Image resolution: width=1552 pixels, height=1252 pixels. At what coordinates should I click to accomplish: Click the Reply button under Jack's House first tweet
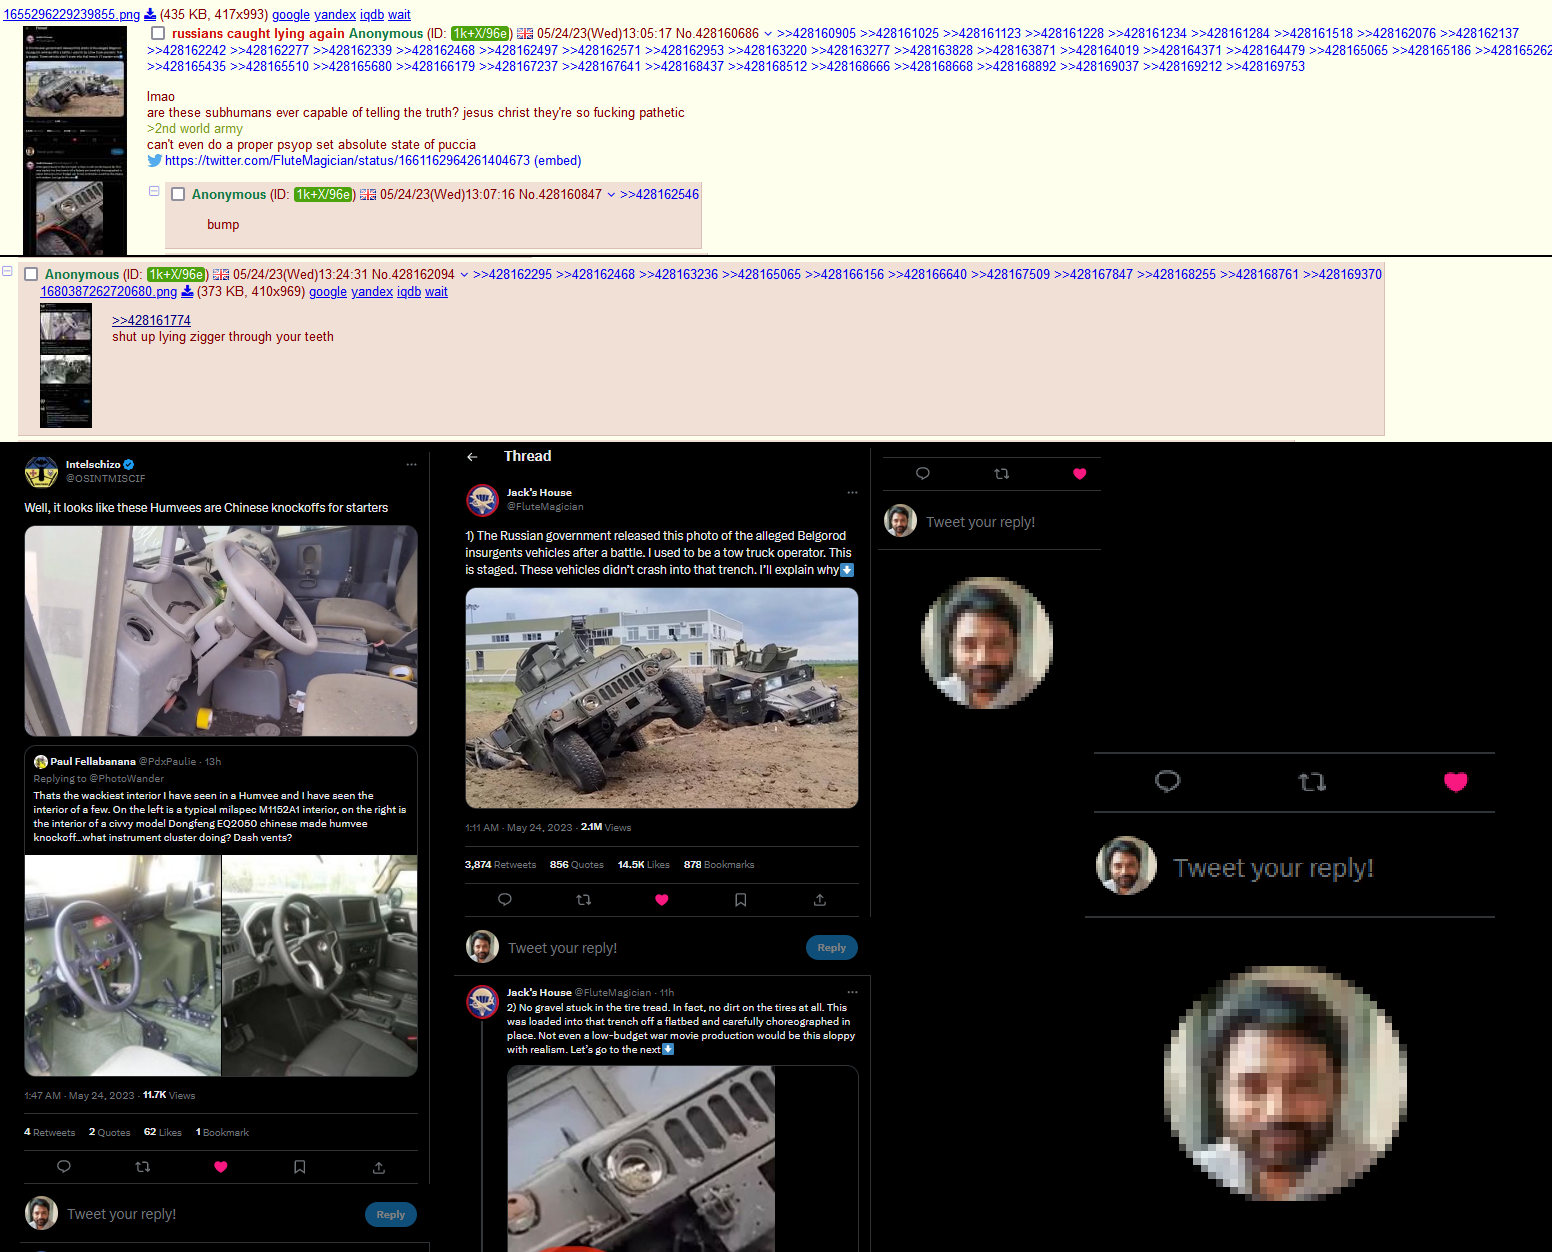[x=832, y=948]
